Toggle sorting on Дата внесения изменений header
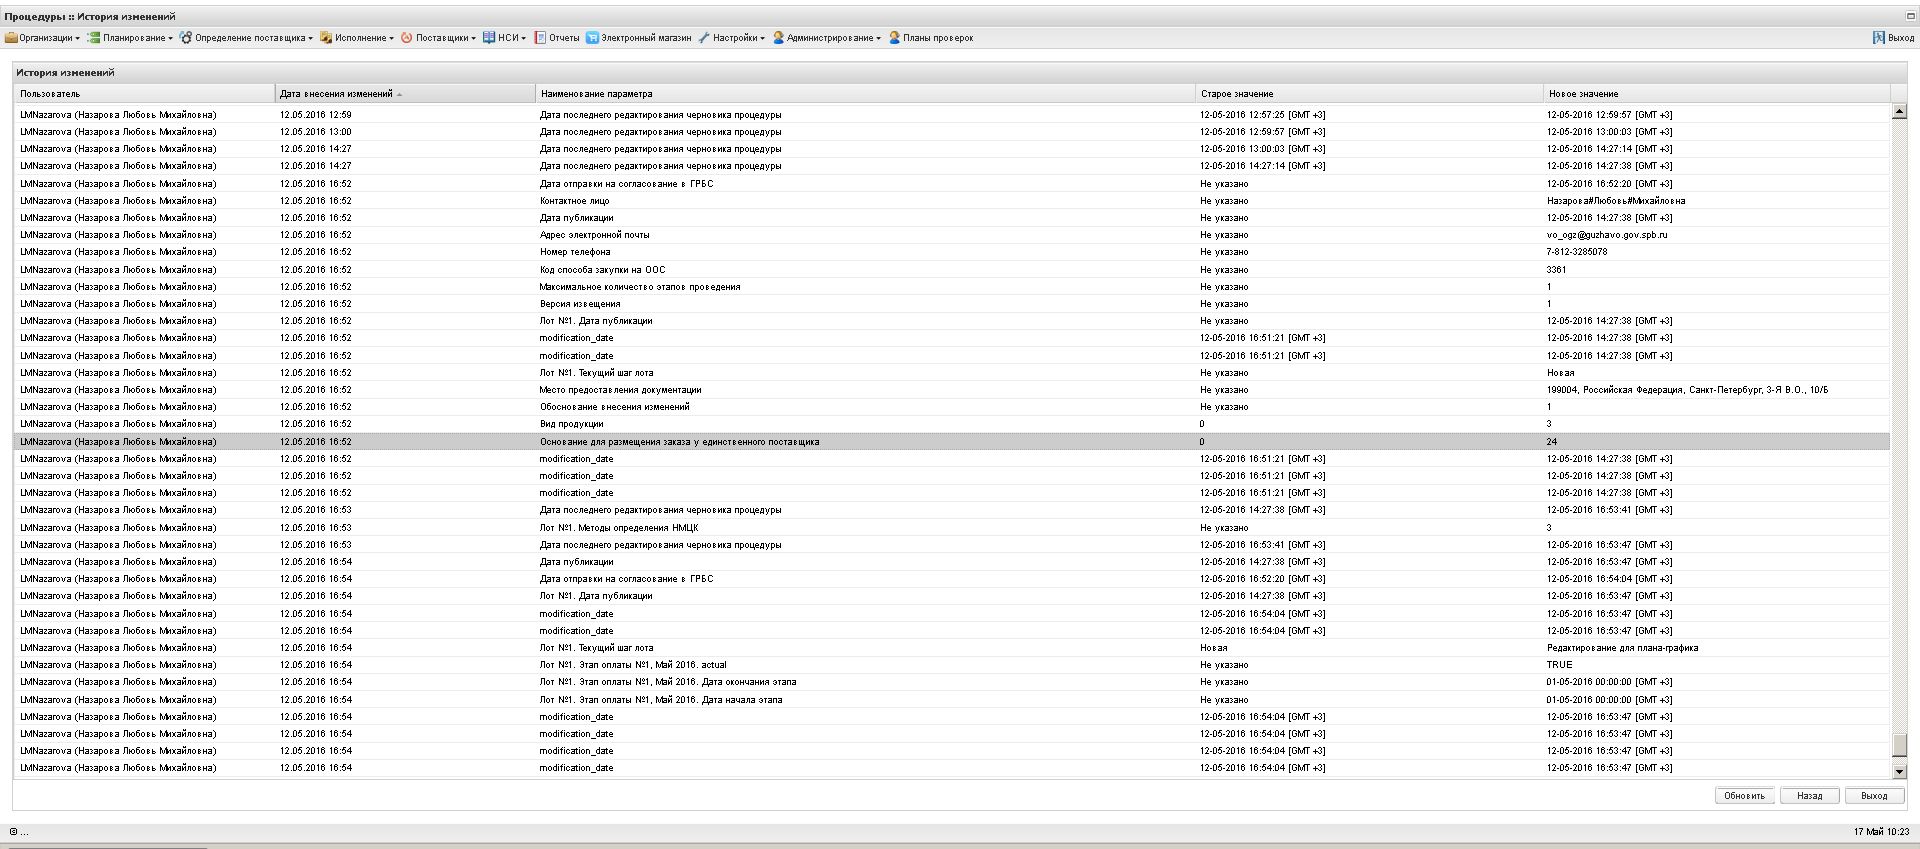This screenshot has height=849, width=1920. [405, 94]
